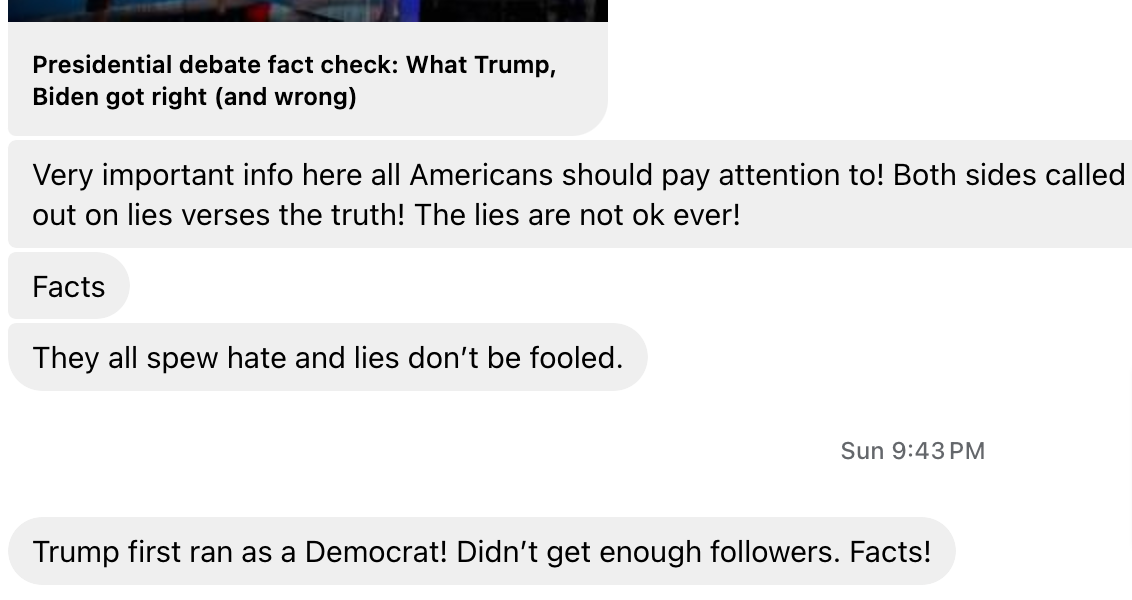Click the 'Biden got right (and wrong)' title line
This screenshot has height=600, width=1132.
coord(194,97)
